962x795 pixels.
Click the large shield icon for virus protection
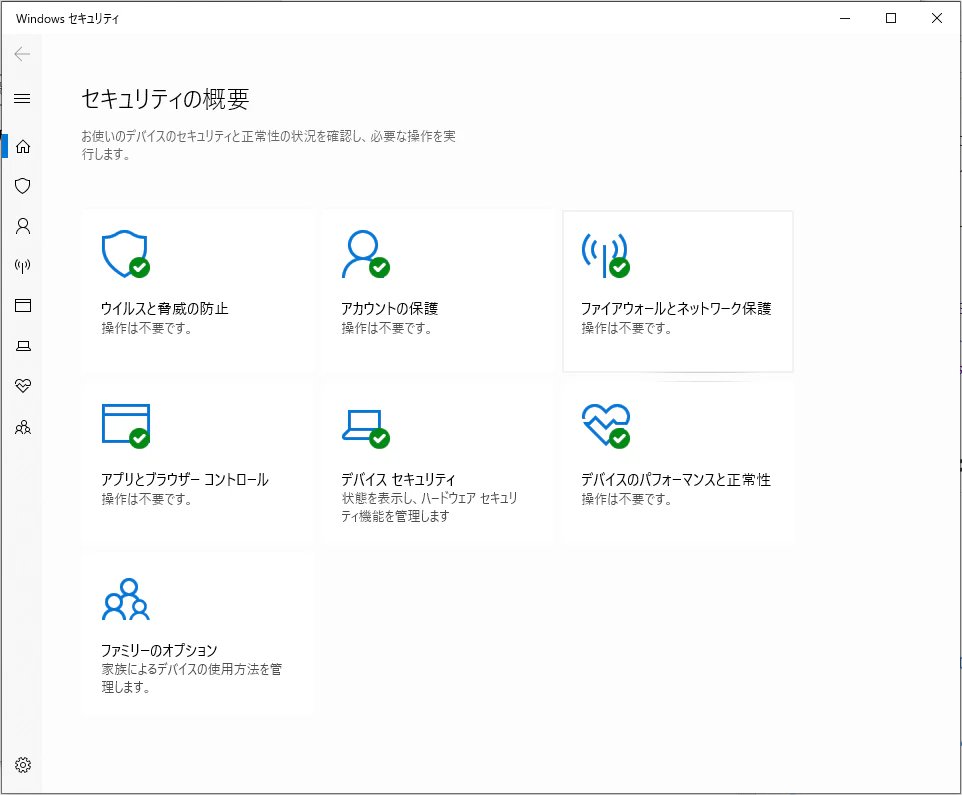(x=126, y=254)
